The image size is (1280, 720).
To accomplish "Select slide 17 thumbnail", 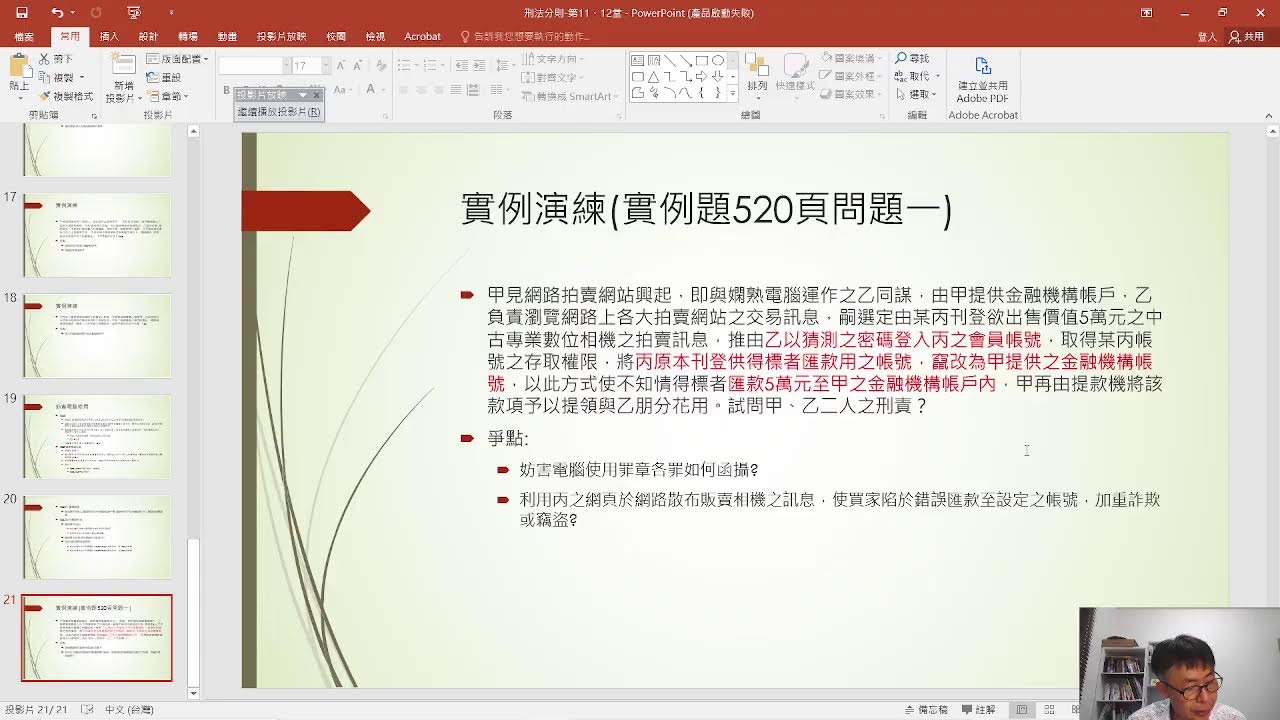I will pos(97,235).
